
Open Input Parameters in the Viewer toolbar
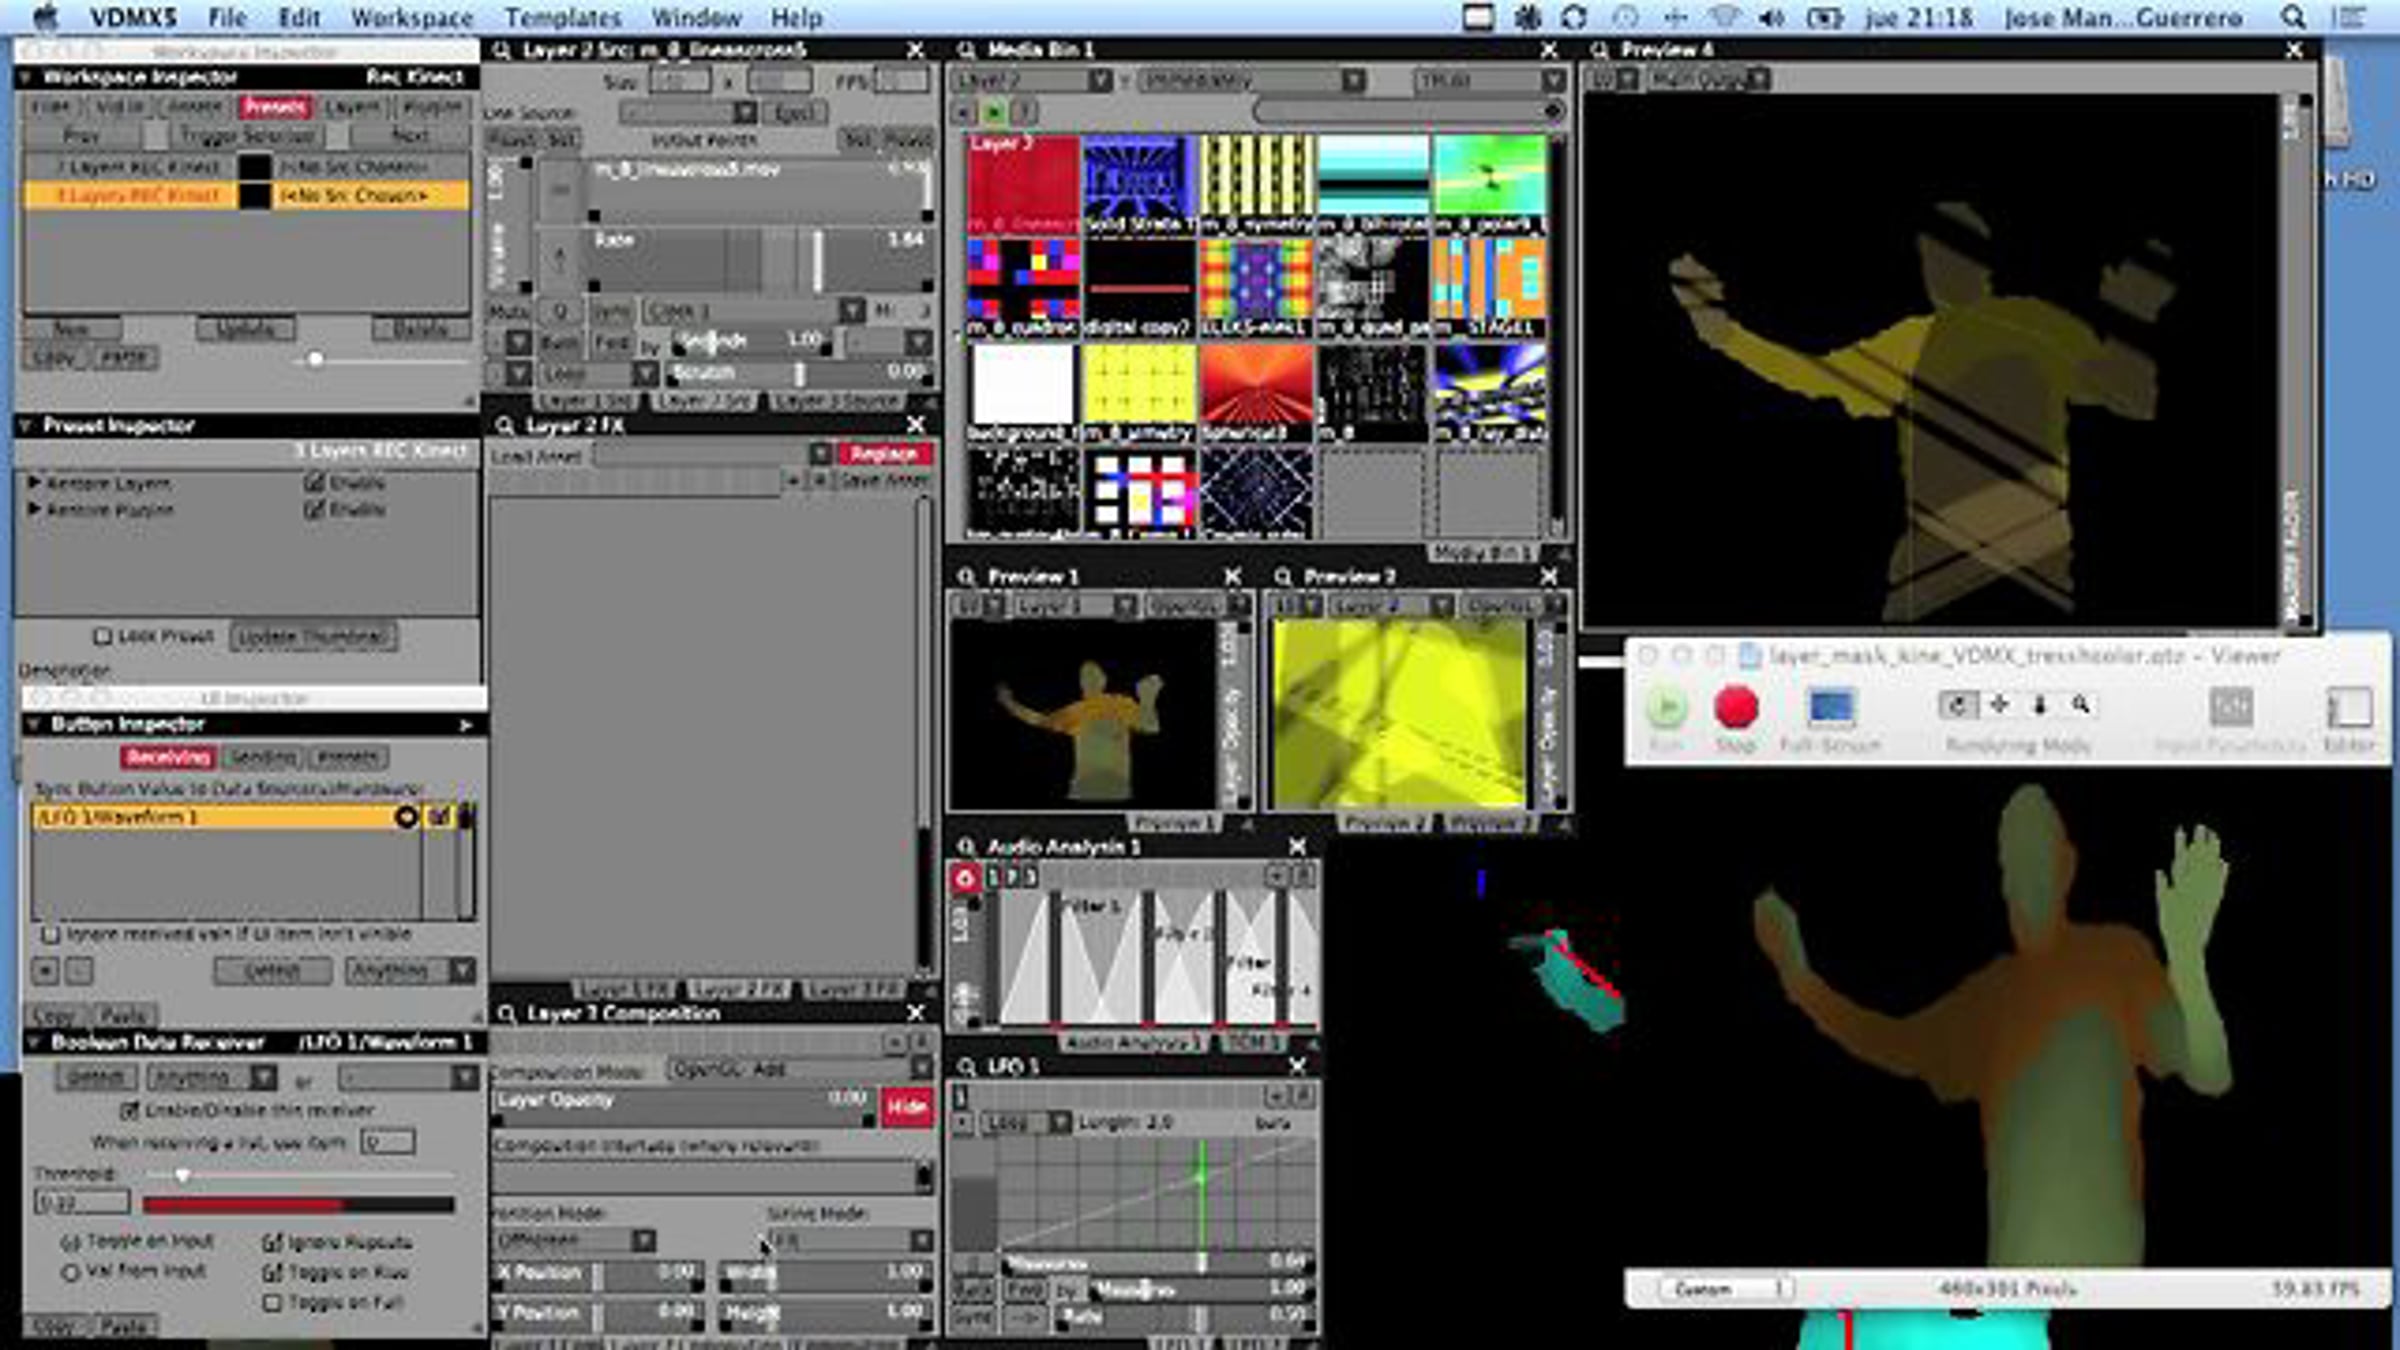coord(2231,708)
